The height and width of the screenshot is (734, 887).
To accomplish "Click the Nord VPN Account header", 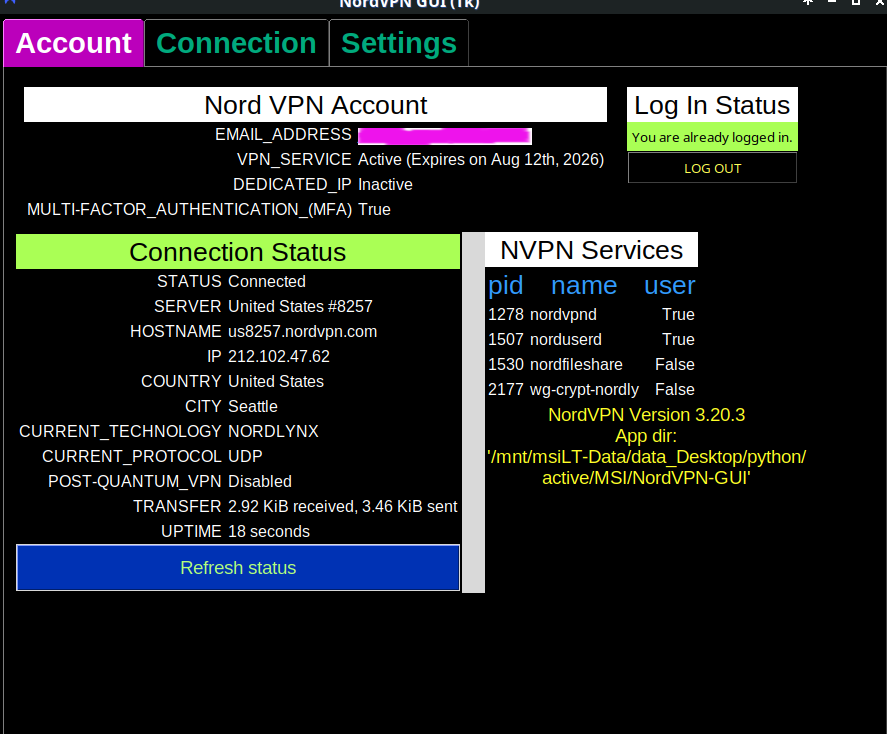I will point(315,105).
